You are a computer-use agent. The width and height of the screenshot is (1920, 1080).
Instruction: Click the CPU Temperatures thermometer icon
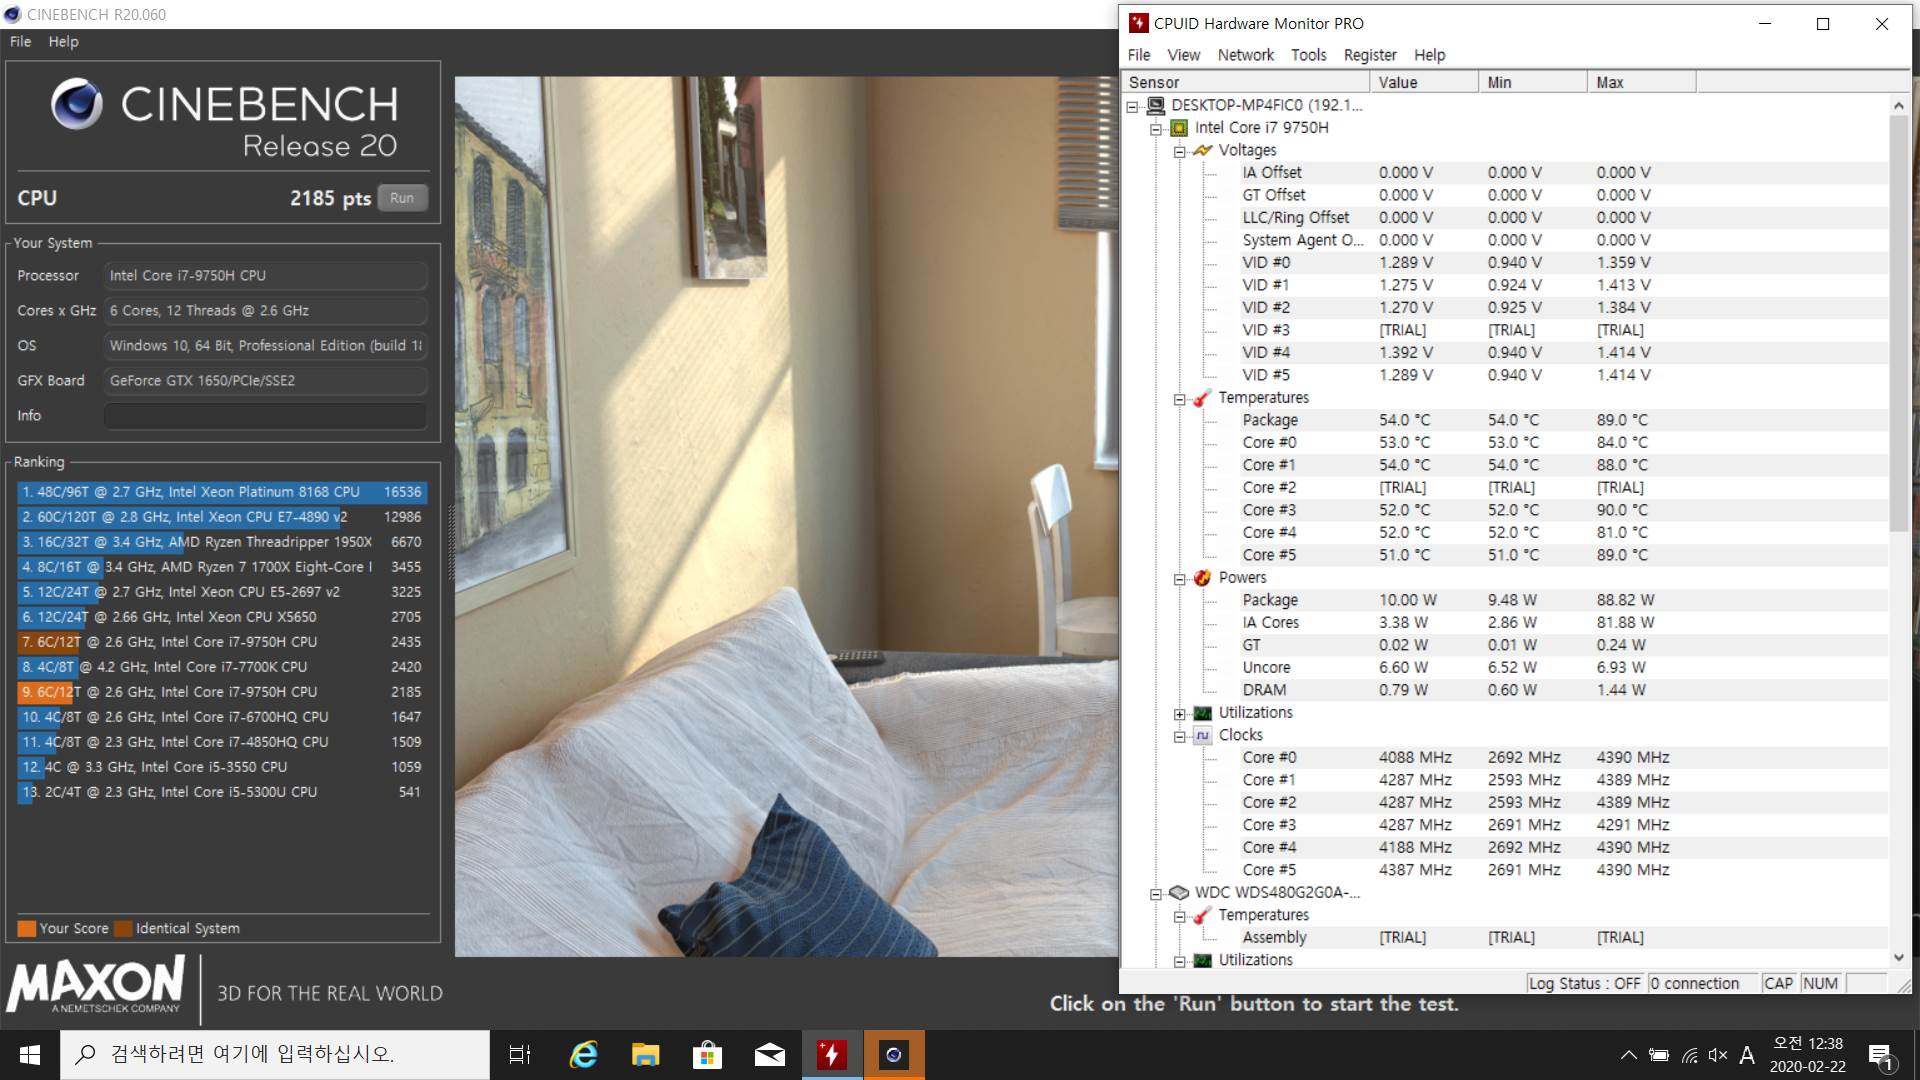[x=1203, y=398]
